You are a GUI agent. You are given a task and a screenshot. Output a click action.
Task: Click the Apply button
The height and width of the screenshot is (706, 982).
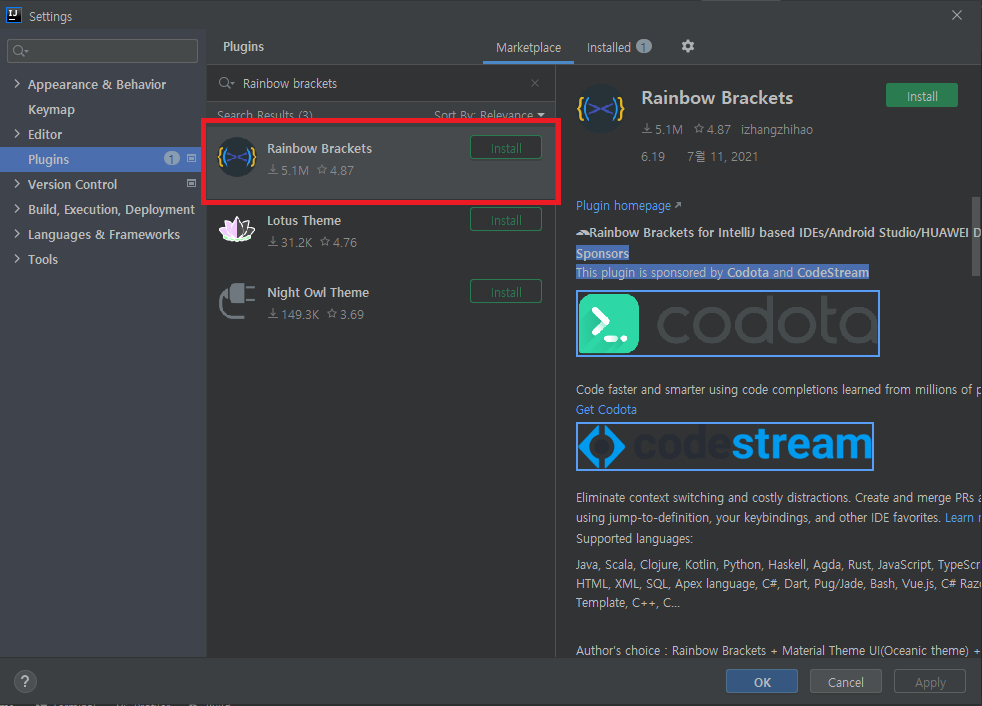[929, 682]
